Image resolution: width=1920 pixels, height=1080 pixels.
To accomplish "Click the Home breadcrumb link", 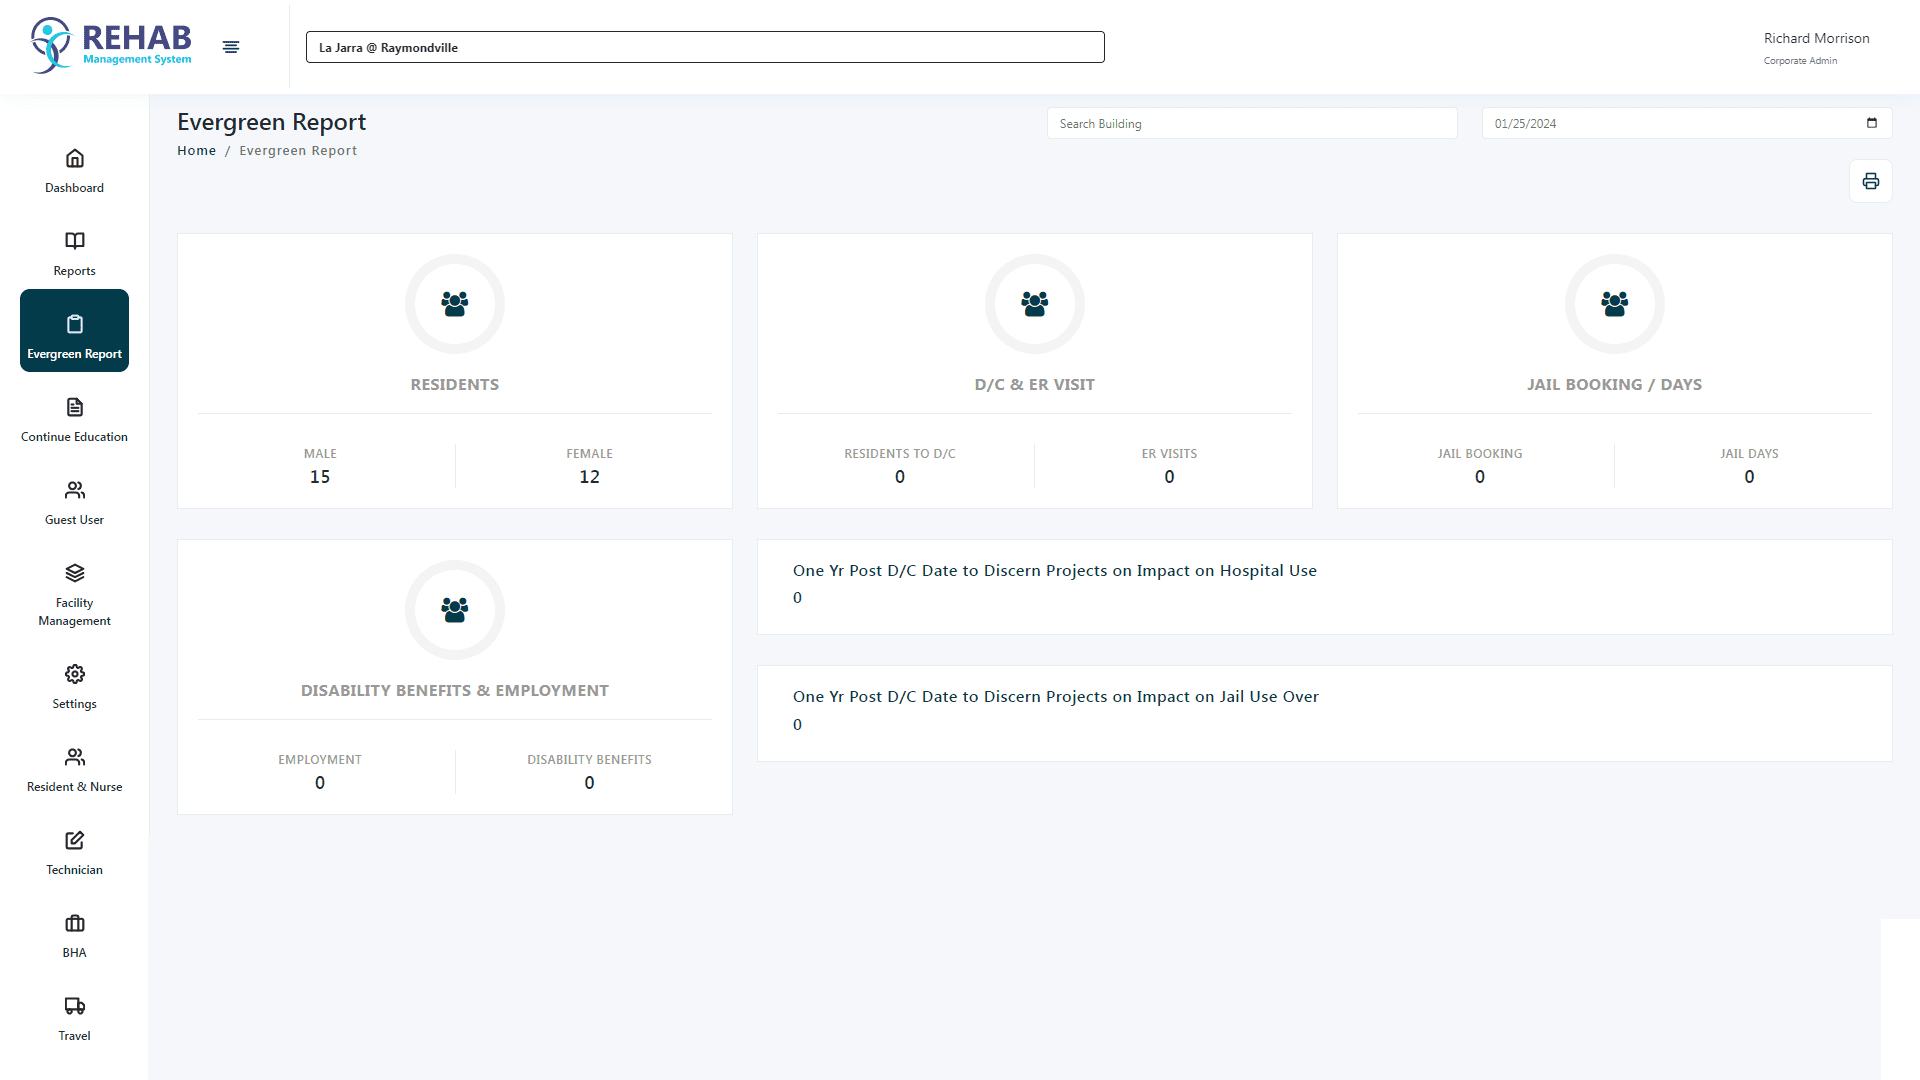I will point(197,150).
